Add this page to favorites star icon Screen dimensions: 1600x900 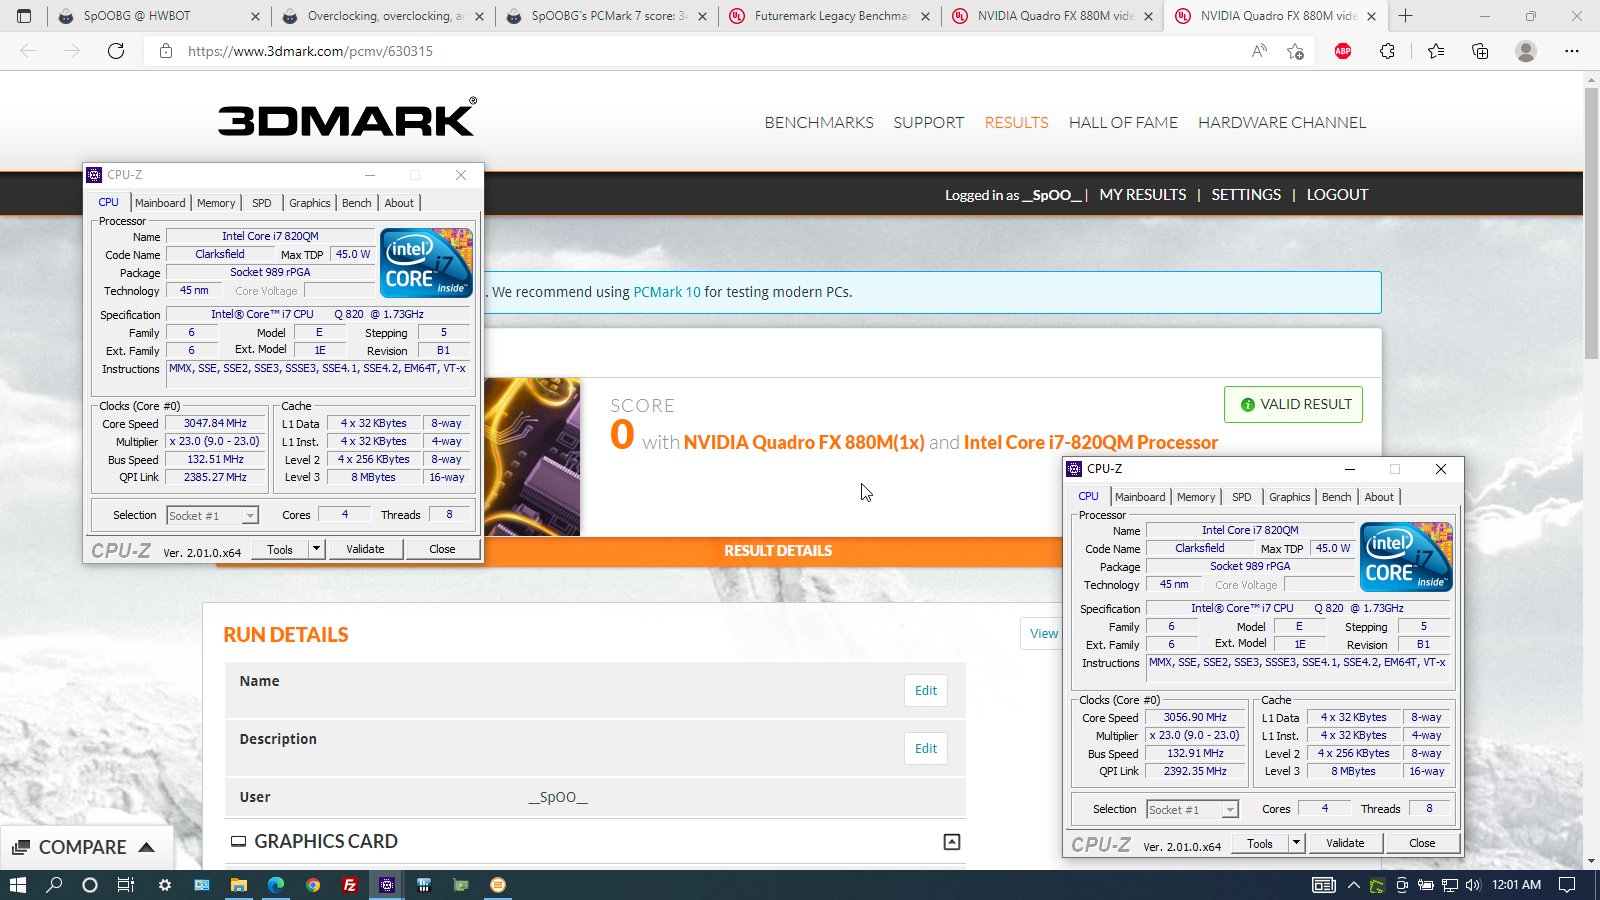[x=1296, y=51]
